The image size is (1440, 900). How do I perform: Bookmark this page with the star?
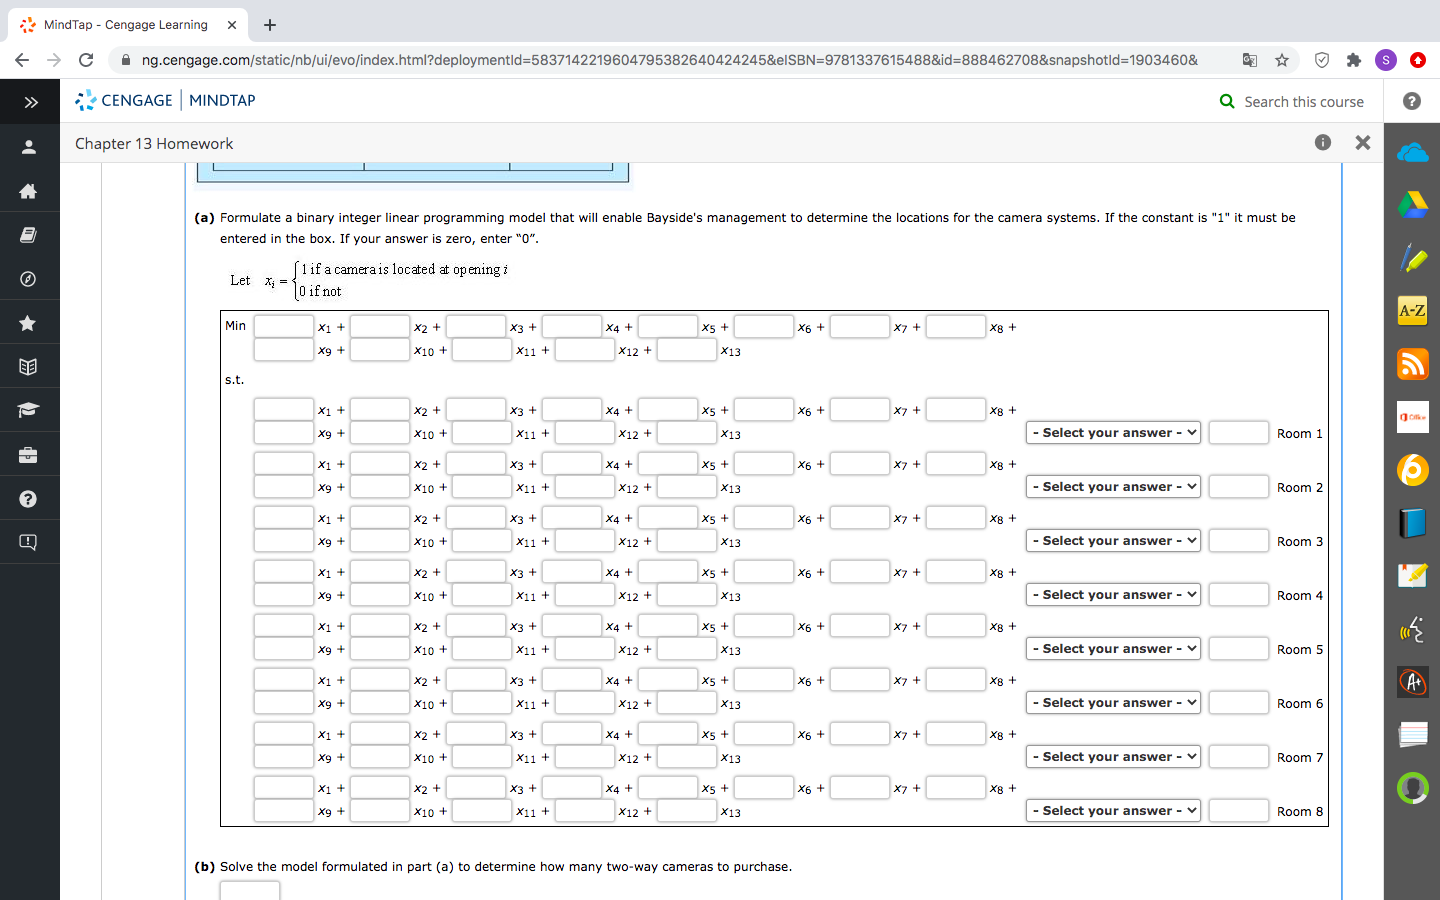pyautogui.click(x=1282, y=60)
